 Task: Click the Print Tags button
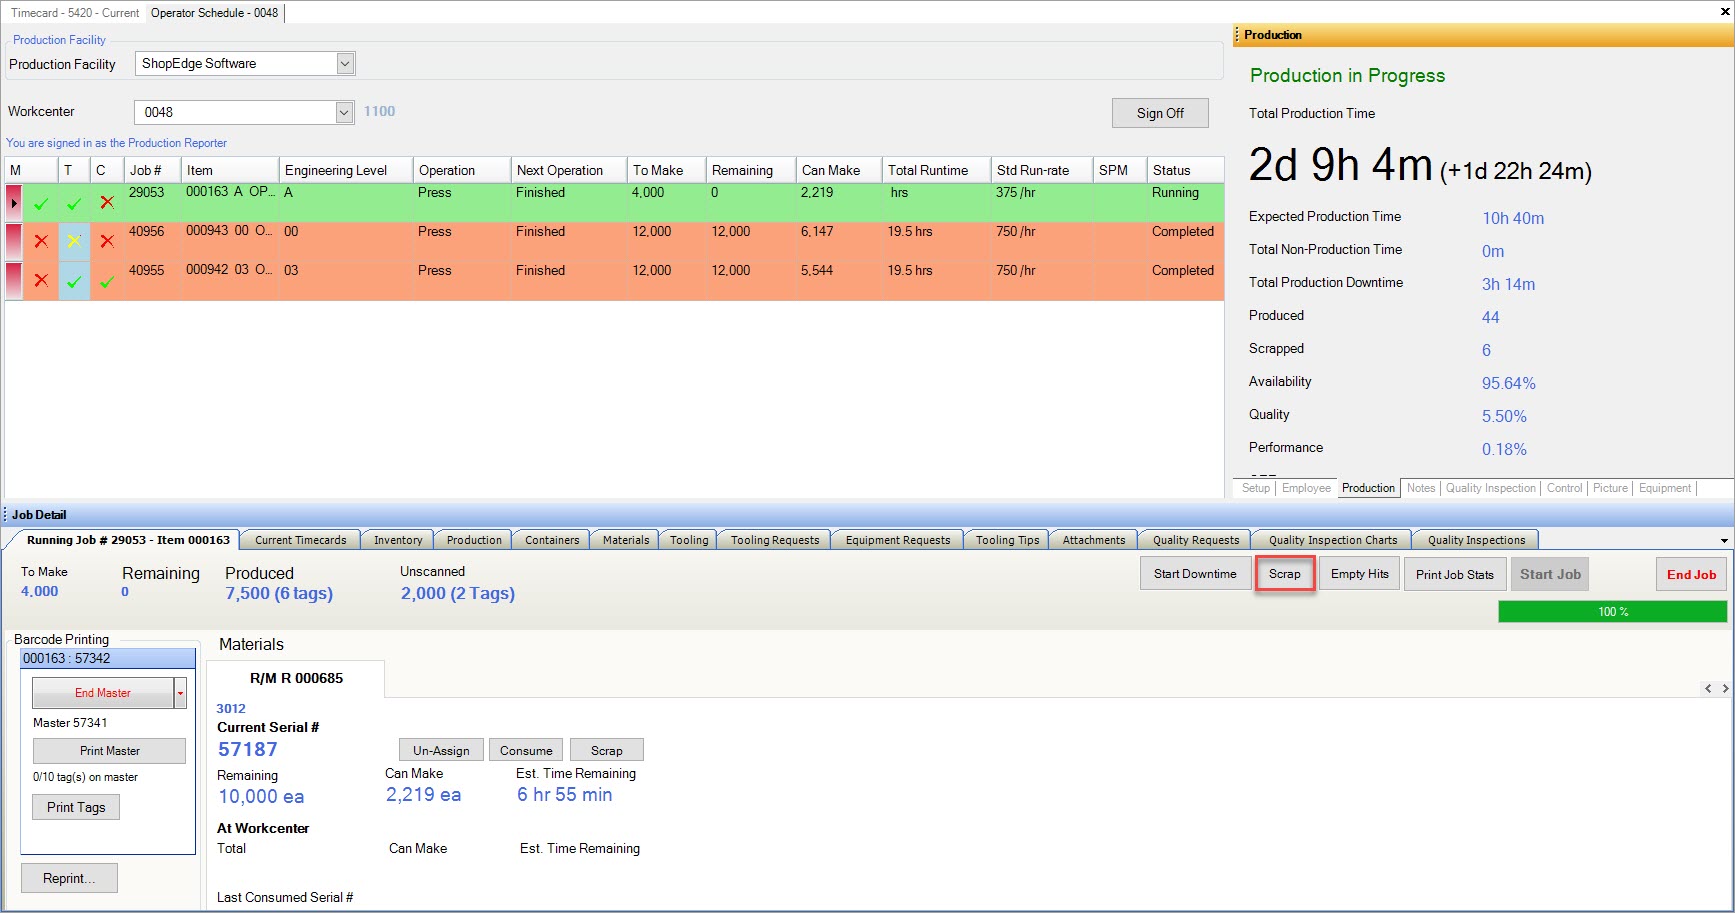[76, 807]
